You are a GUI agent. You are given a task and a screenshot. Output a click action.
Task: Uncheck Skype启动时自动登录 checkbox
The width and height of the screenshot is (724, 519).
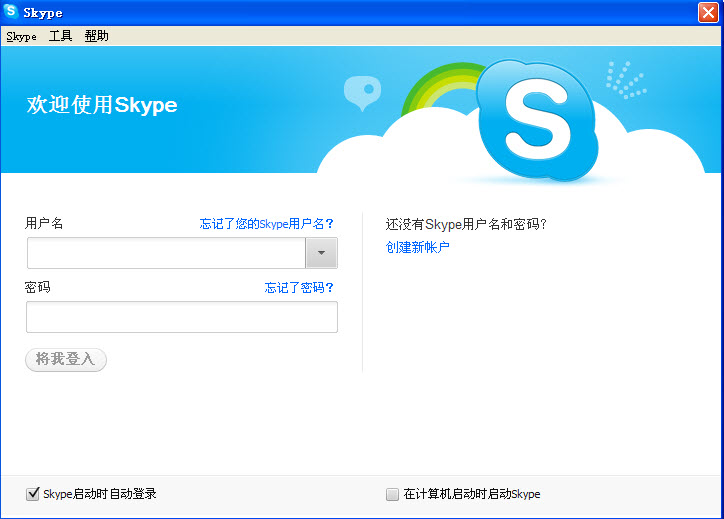click(32, 494)
